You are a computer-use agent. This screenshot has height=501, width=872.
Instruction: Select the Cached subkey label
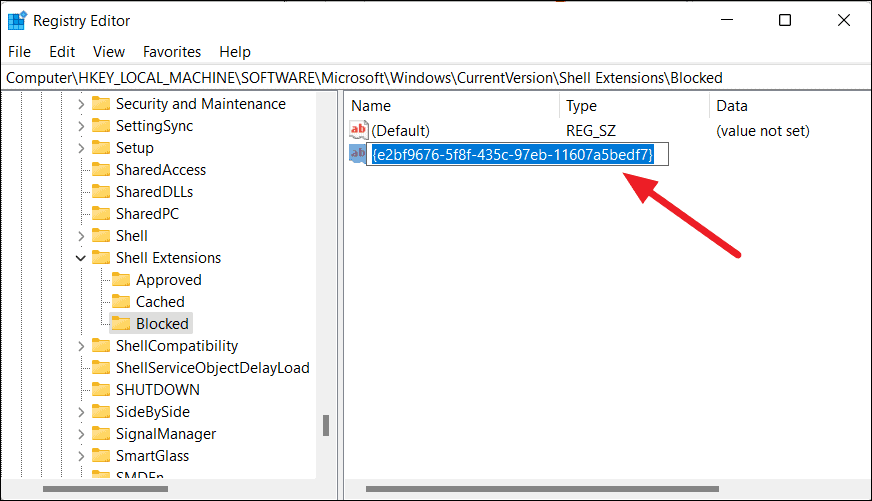(160, 302)
